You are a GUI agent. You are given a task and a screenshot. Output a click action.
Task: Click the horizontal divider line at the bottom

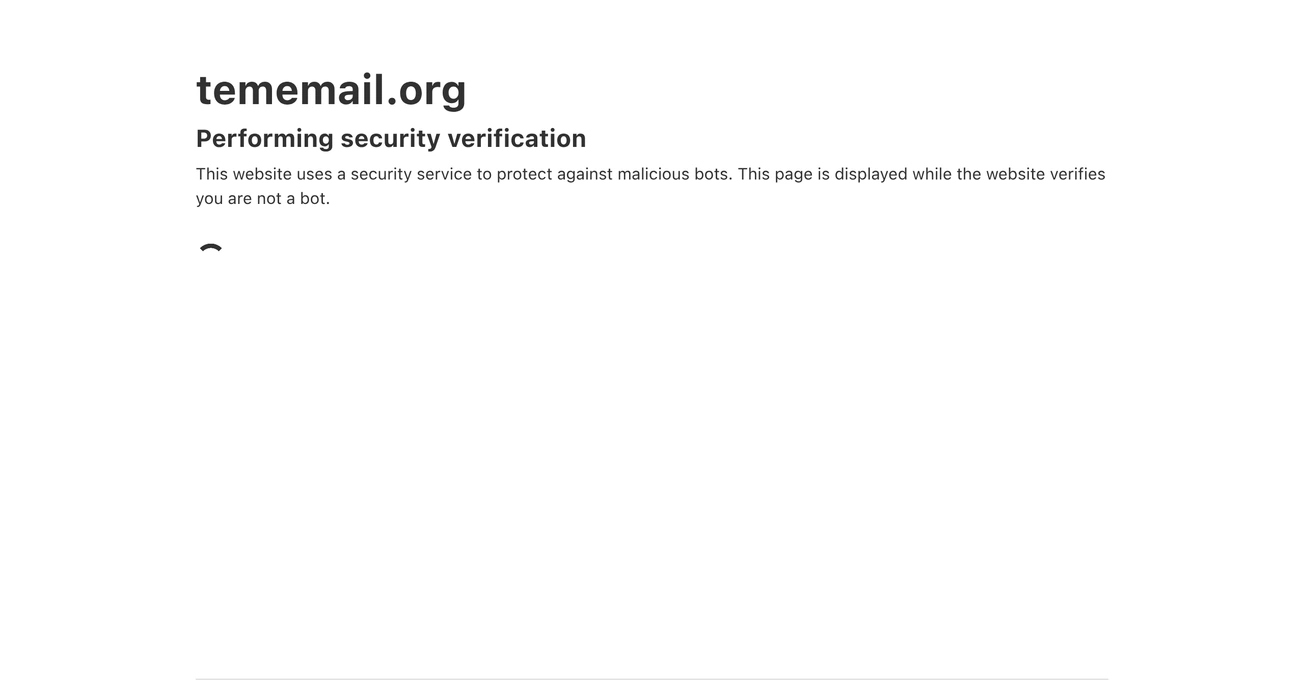(x=652, y=679)
